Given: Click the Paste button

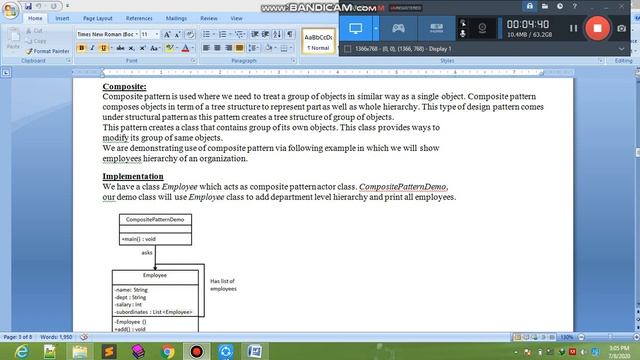Looking at the screenshot, I should (13, 40).
